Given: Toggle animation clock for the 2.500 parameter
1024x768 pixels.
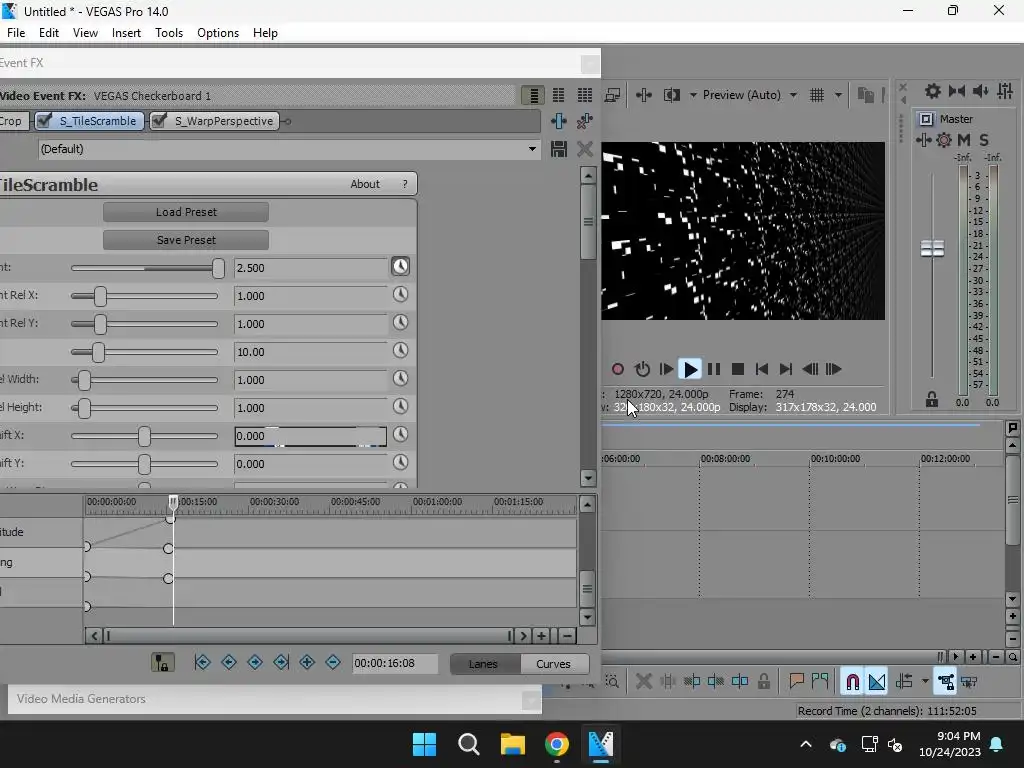Looking at the screenshot, I should pyautogui.click(x=400, y=266).
